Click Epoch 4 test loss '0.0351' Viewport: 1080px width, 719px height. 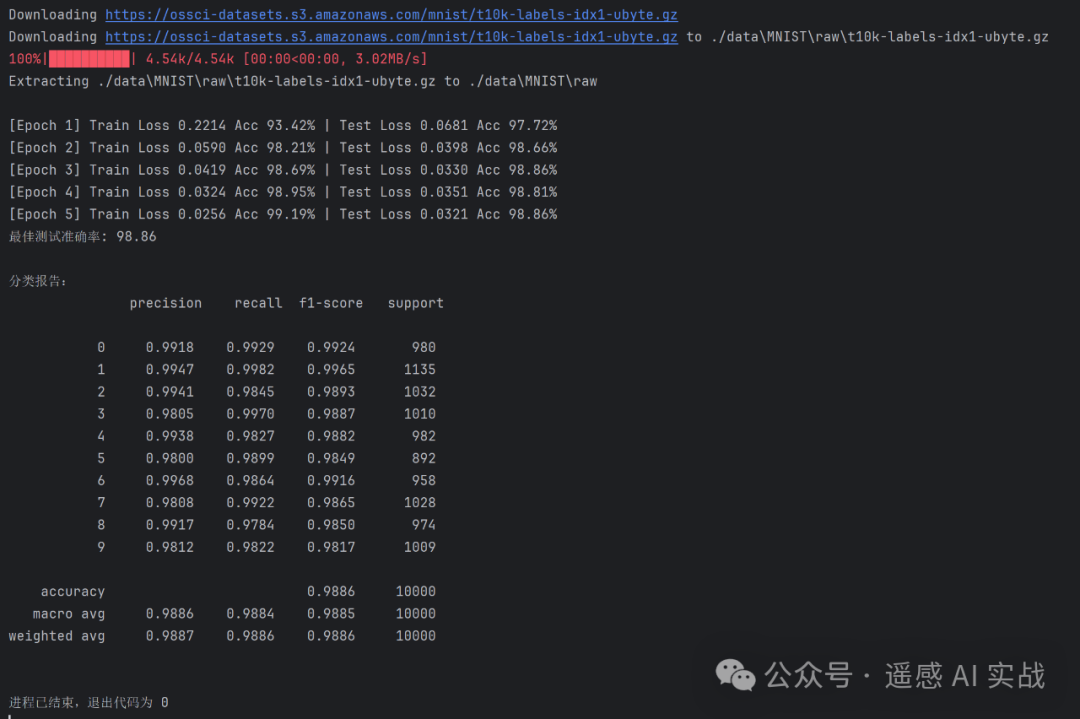444,192
